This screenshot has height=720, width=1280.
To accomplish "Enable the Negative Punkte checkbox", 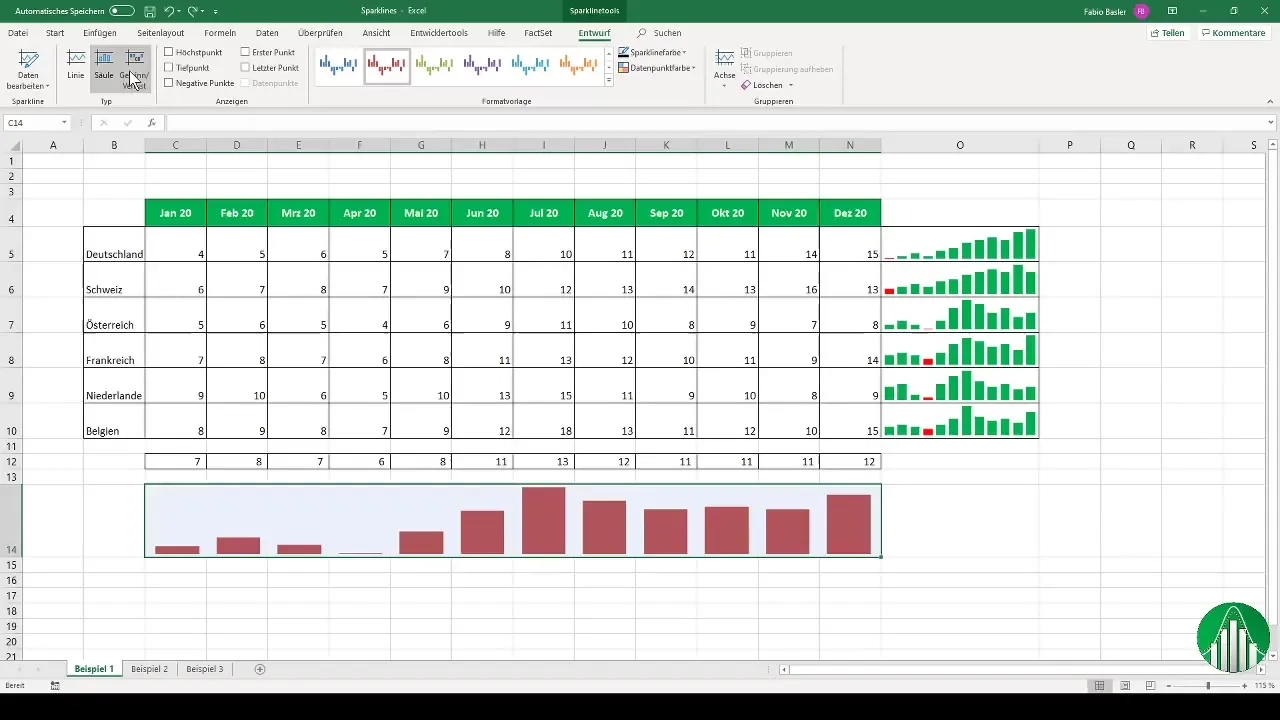I will (170, 83).
